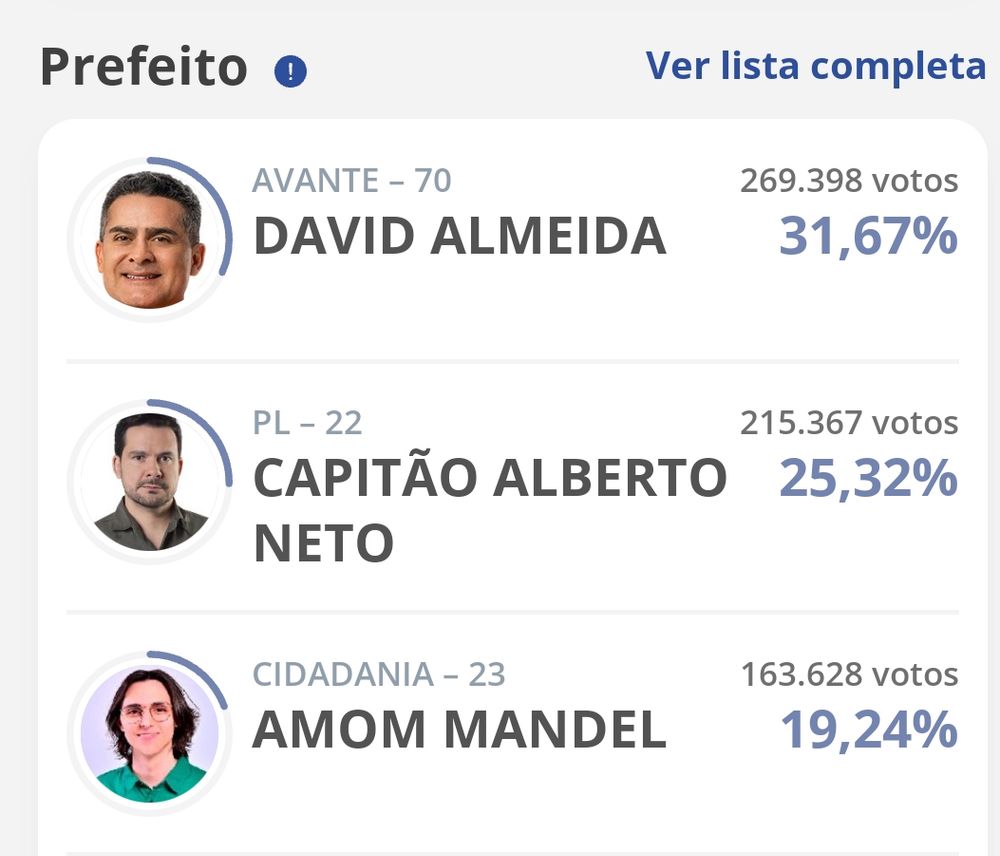The height and width of the screenshot is (856, 1000).
Task: Open Ver lista completa link
Action: tap(815, 66)
